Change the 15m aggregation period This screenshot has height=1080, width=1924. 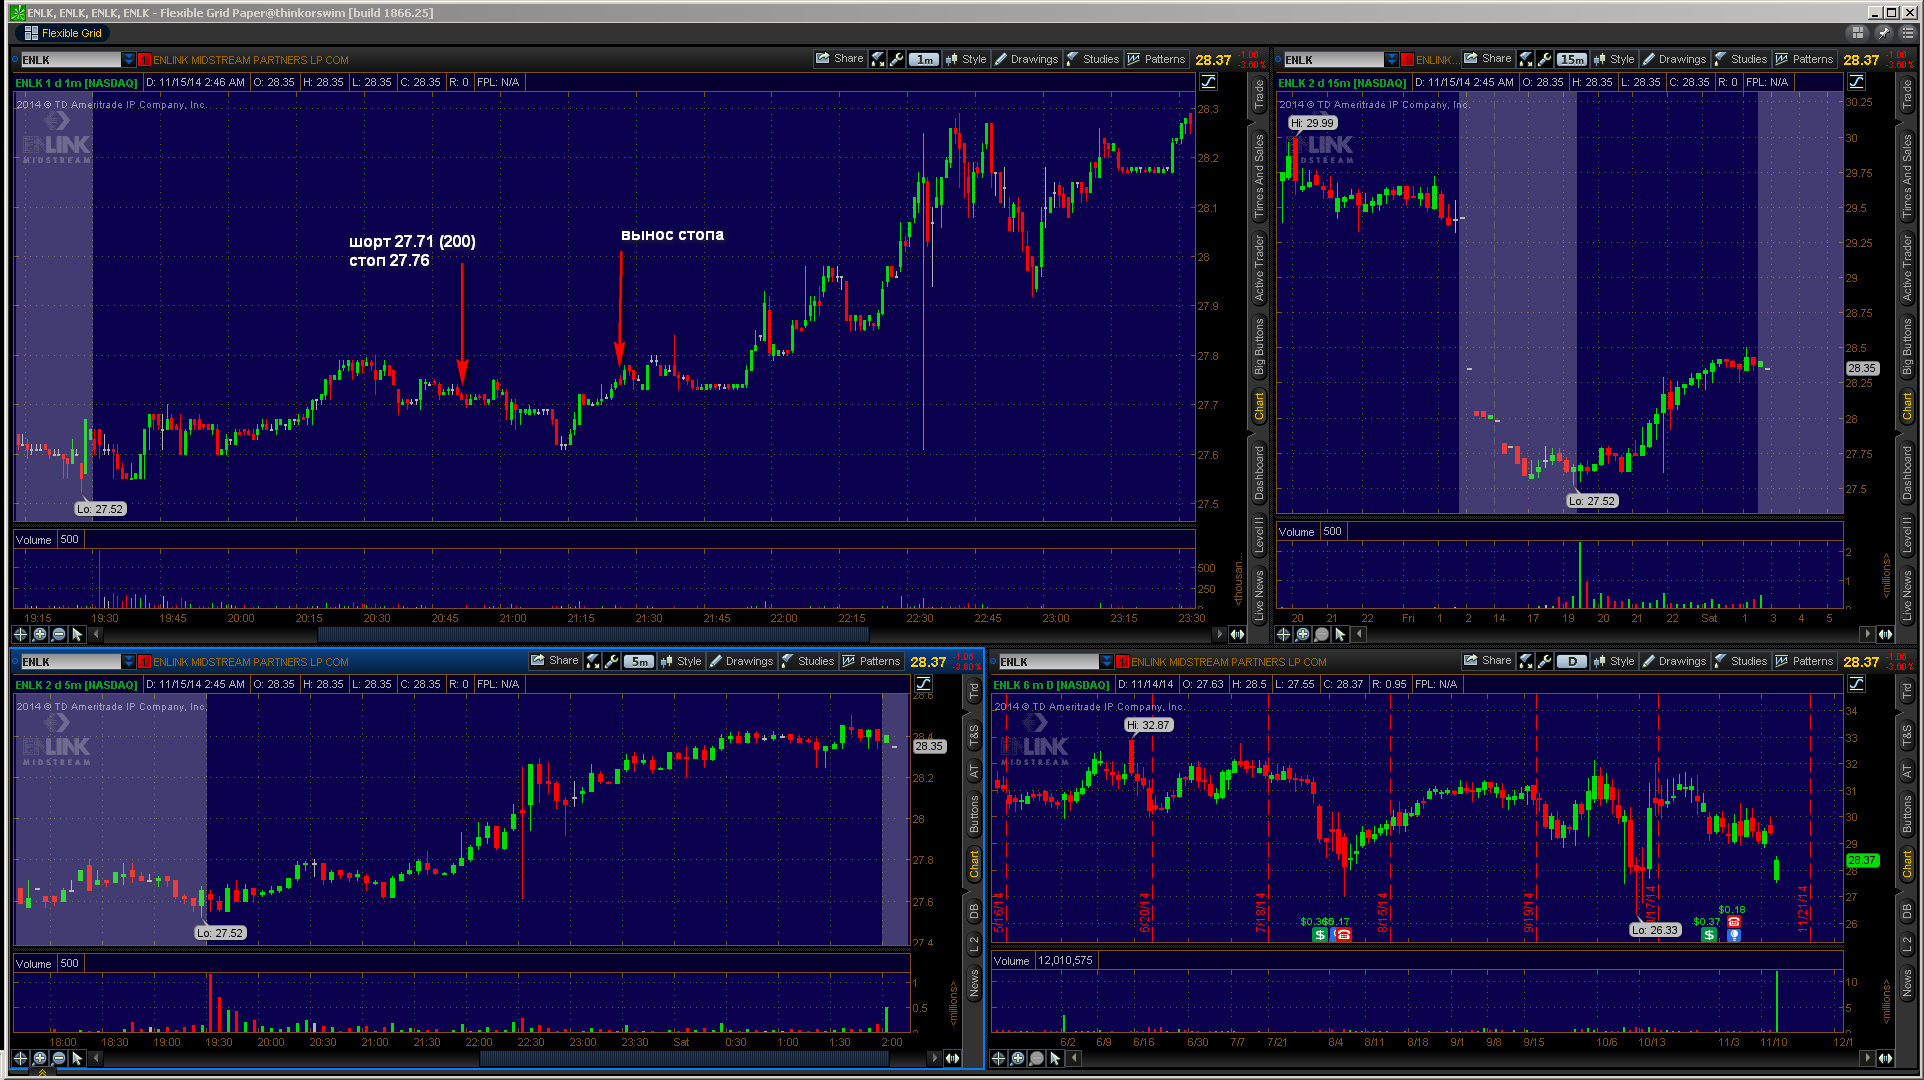click(1572, 59)
